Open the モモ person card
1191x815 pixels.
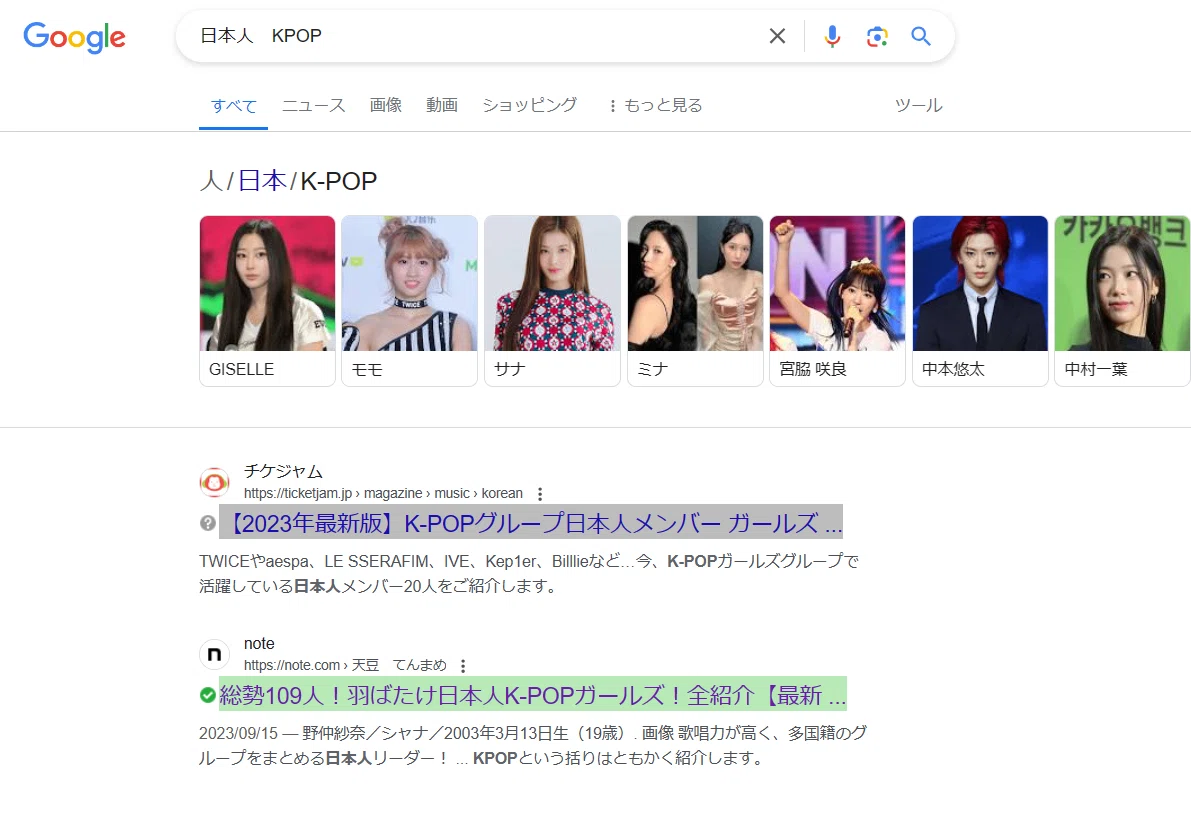pyautogui.click(x=409, y=301)
